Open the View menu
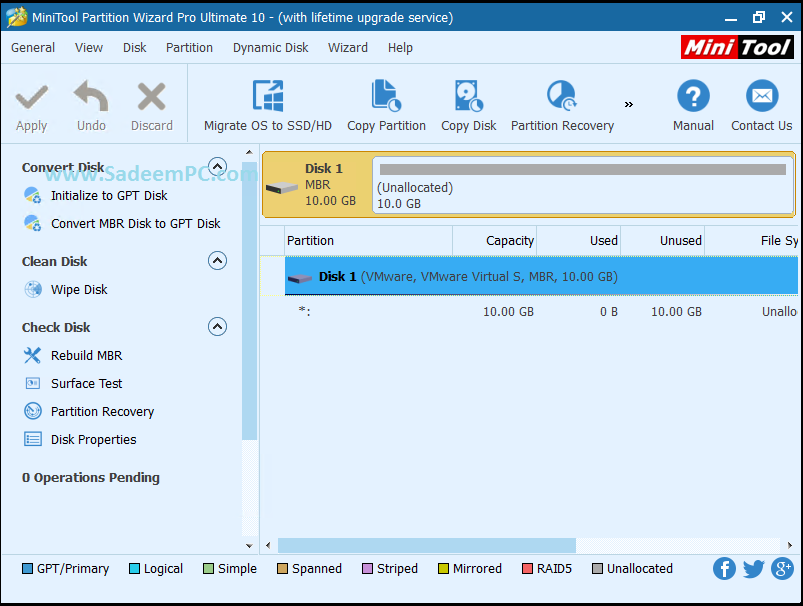This screenshot has height=606, width=803. 89,48
